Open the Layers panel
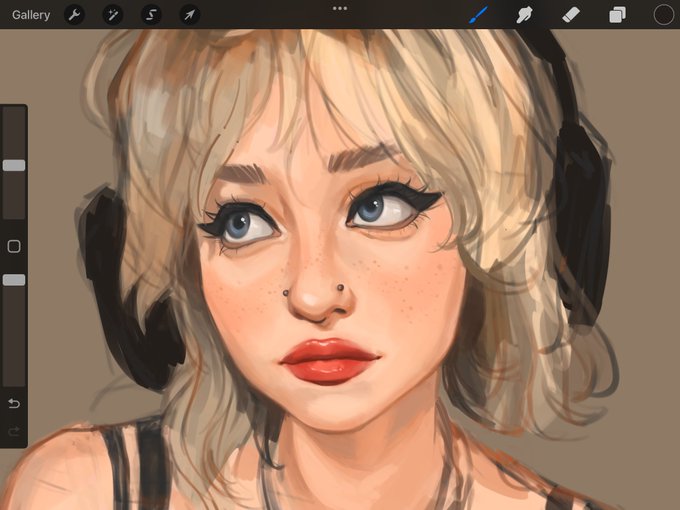 pyautogui.click(x=617, y=15)
